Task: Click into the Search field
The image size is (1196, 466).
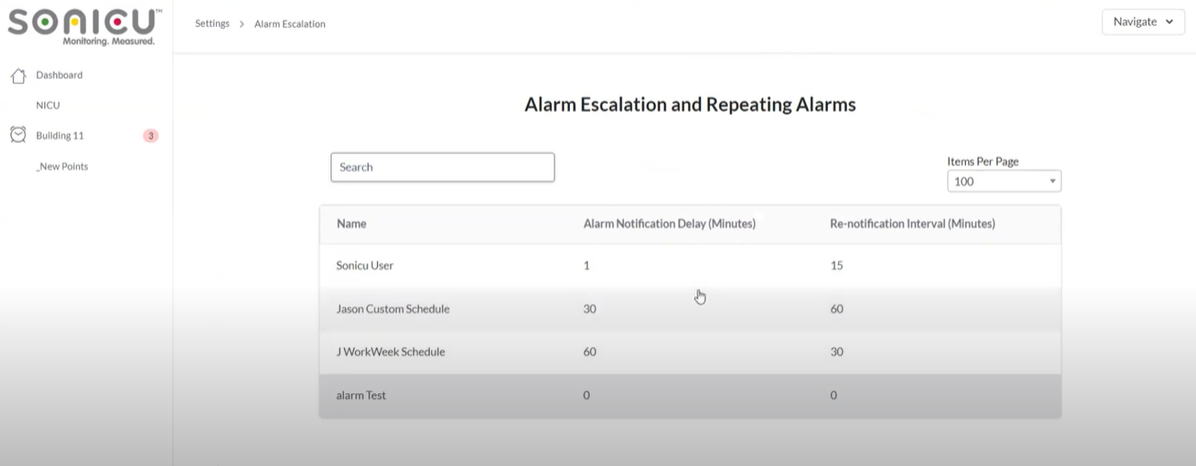Action: click(x=442, y=167)
